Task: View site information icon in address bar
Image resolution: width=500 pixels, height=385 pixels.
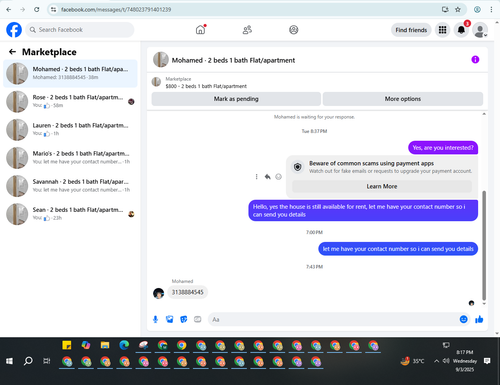Action: coord(53,10)
